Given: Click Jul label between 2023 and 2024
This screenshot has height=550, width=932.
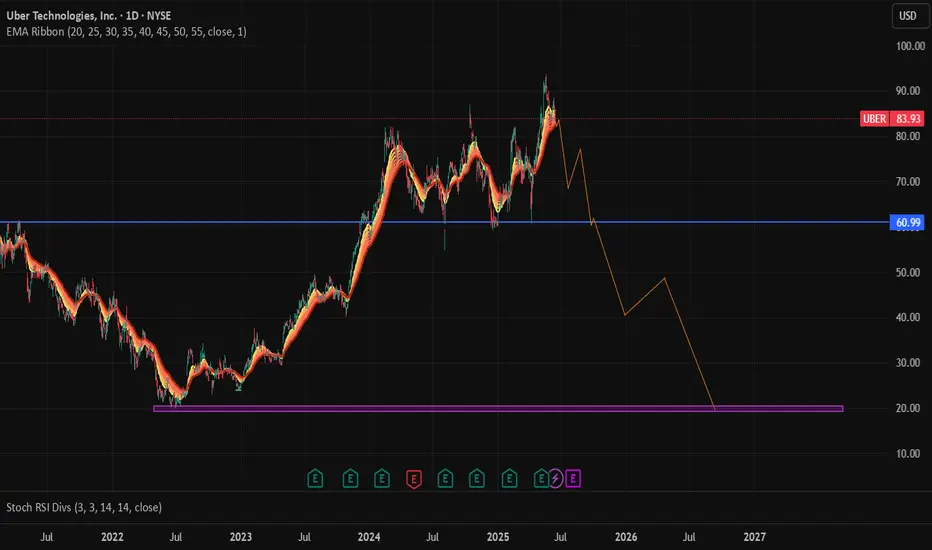Looking at the screenshot, I should click(x=304, y=537).
